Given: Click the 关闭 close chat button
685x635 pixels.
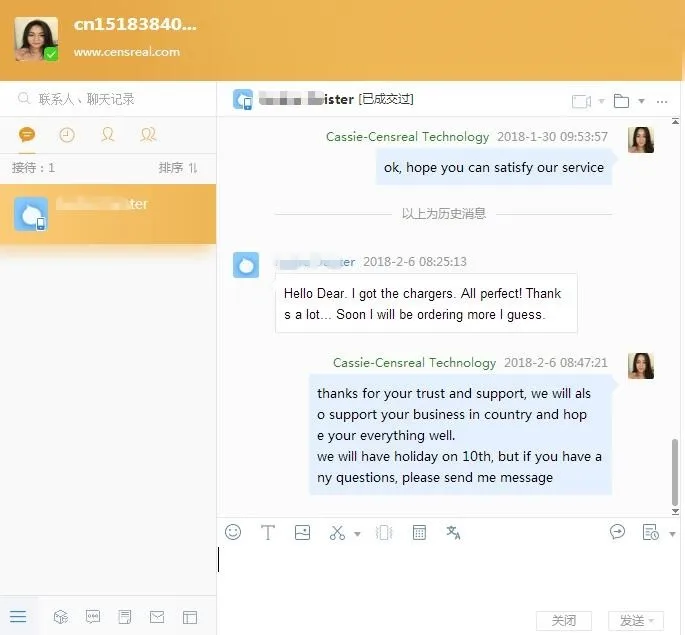Looking at the screenshot, I should click(564, 620).
